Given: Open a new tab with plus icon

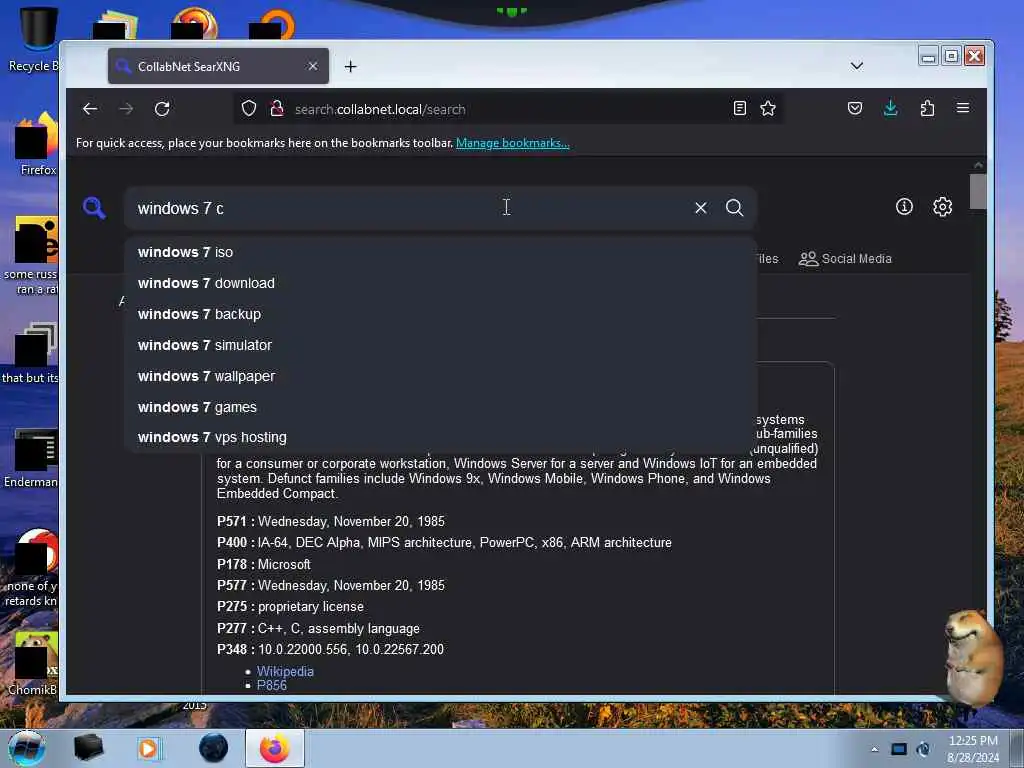Looking at the screenshot, I should click(x=351, y=67).
